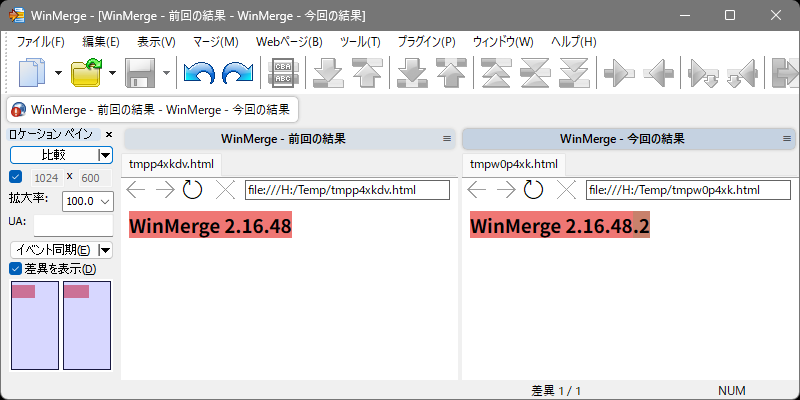
Task: Open the ウィンドウ(W) menu
Action: tap(503, 42)
